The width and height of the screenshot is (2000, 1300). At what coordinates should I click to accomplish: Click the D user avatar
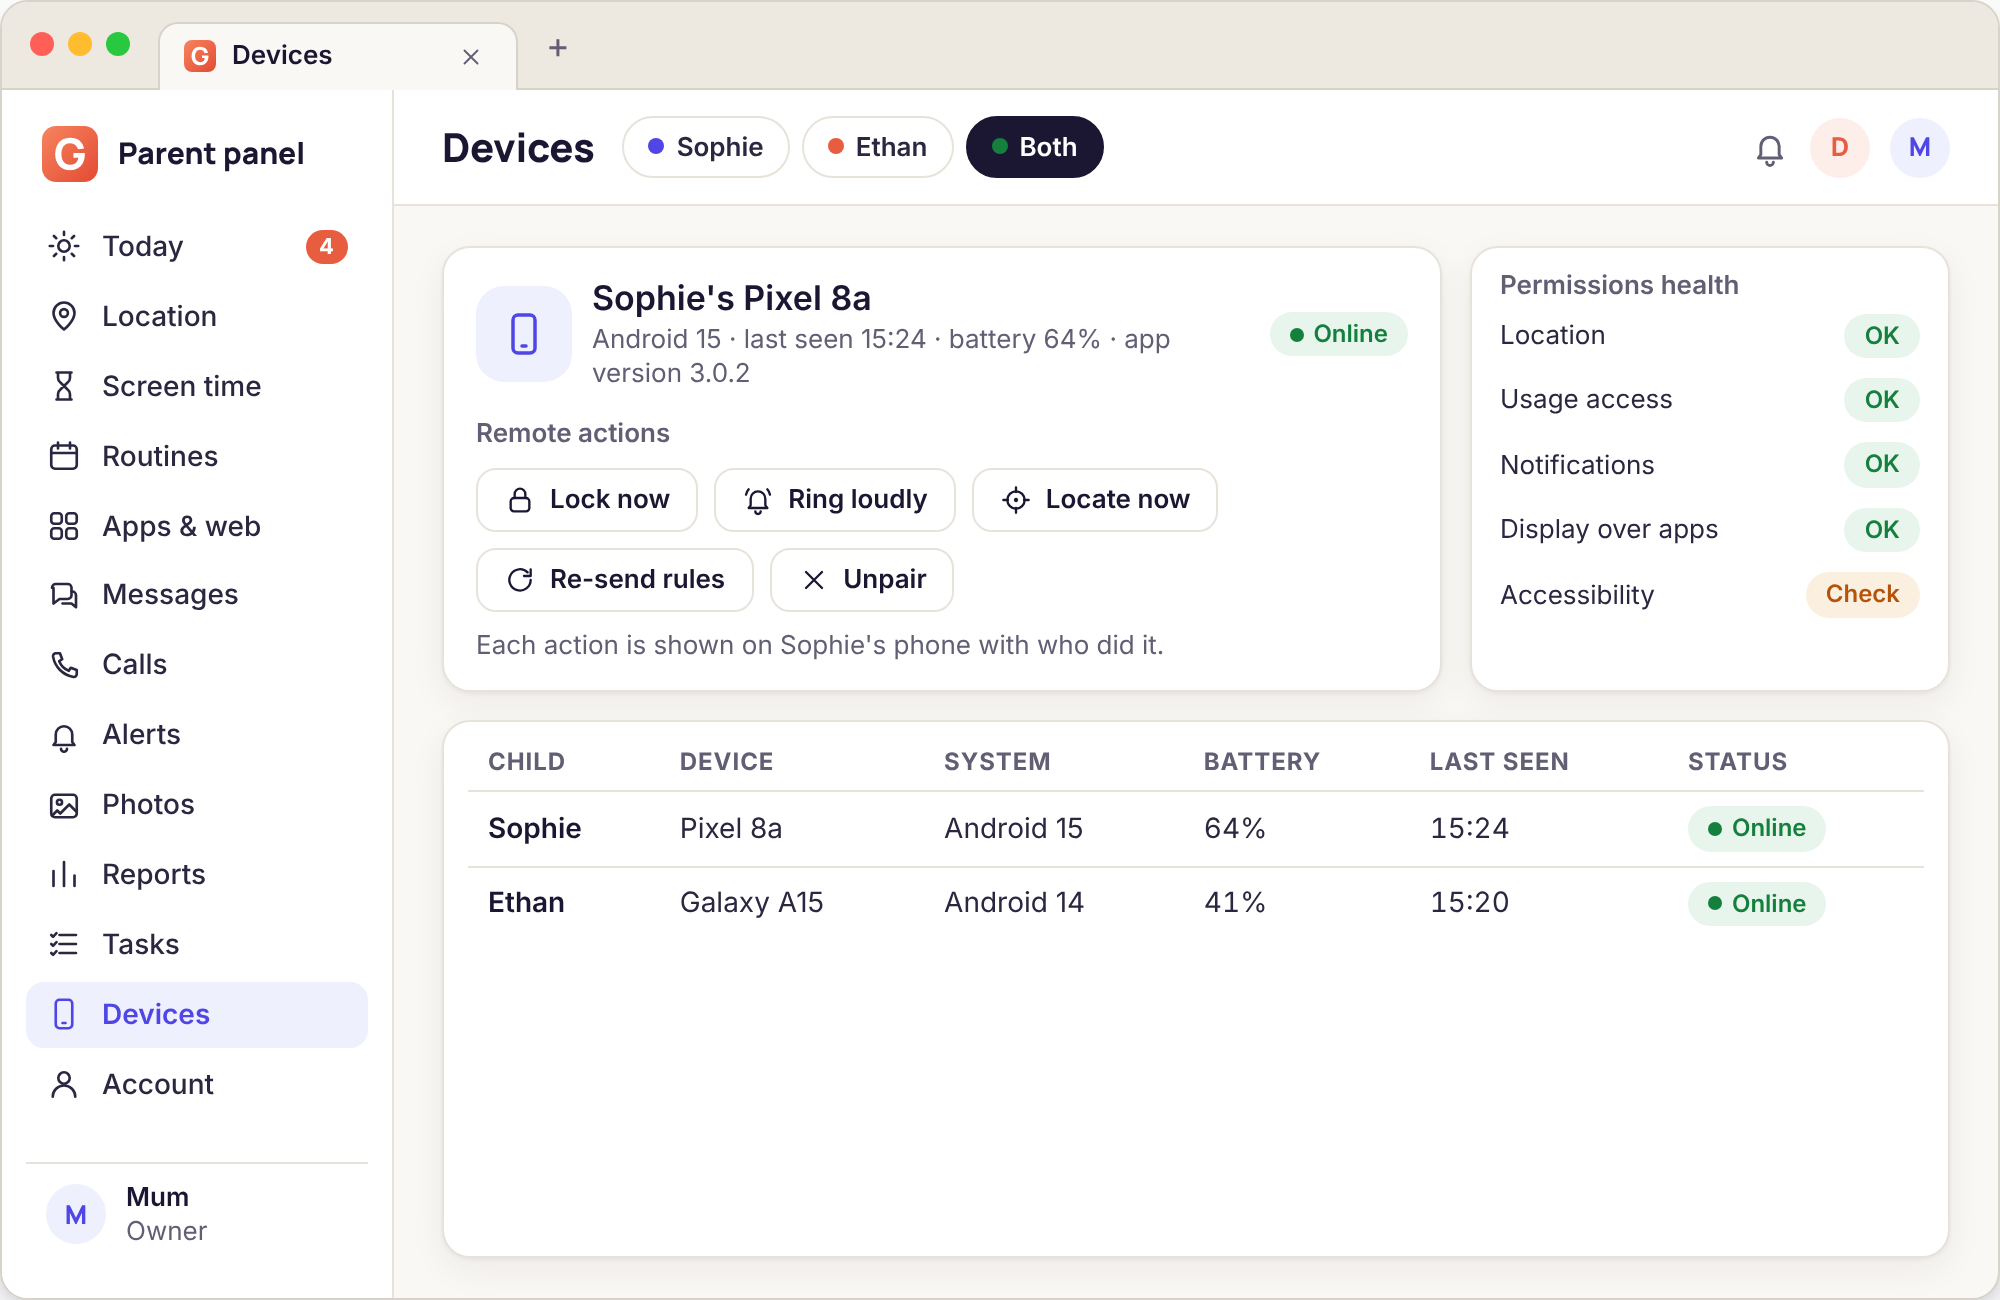[x=1840, y=148]
